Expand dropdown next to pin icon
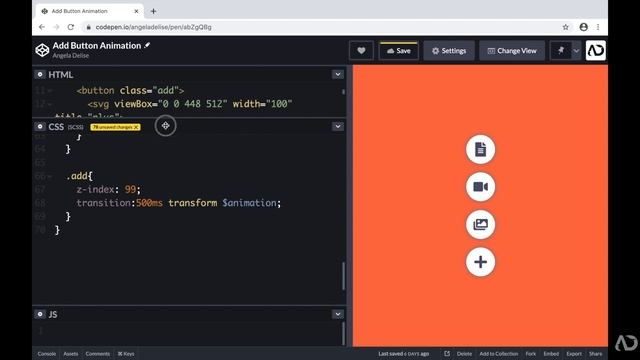 576,51
